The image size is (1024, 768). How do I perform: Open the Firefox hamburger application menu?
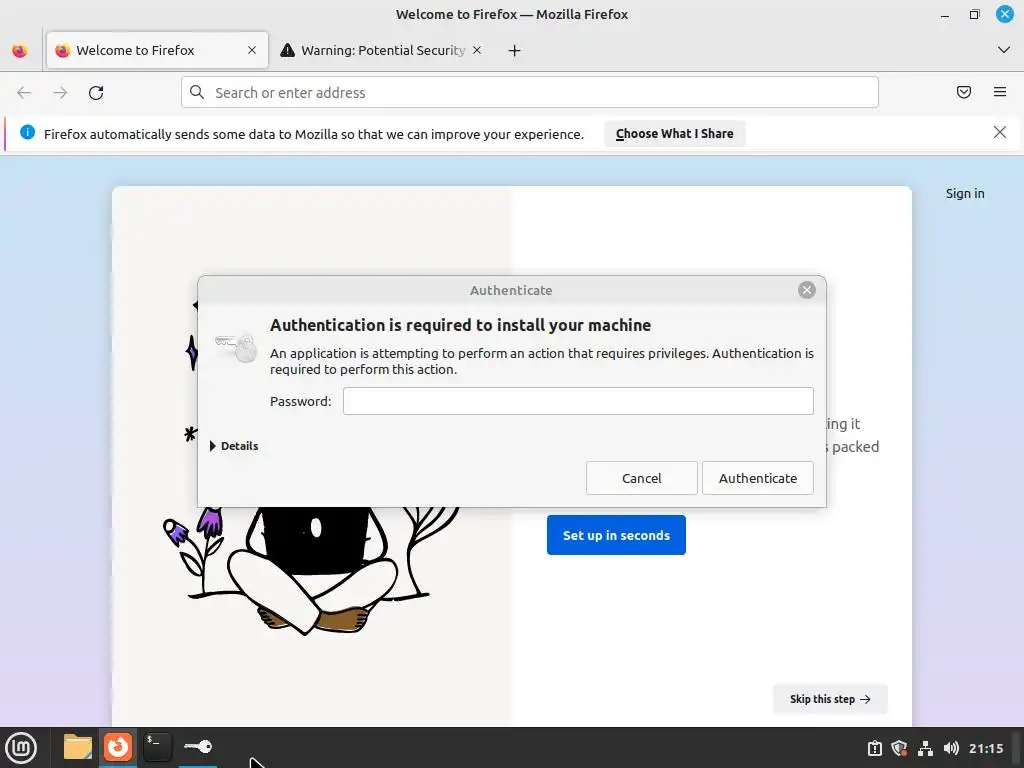(x=1000, y=92)
